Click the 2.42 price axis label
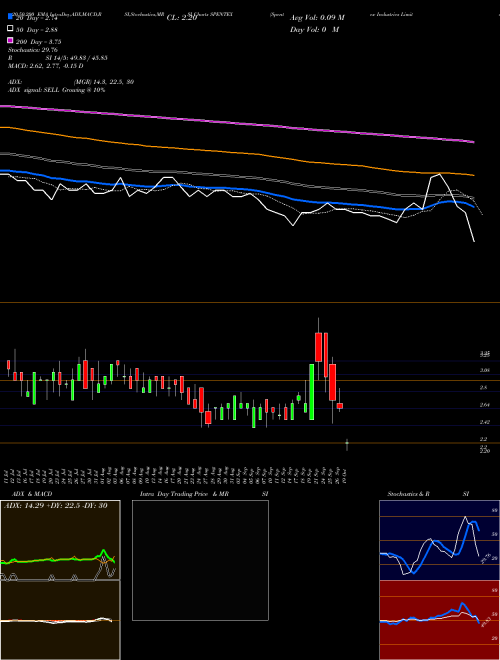Viewport: 500px width, 660px height. click(x=484, y=422)
